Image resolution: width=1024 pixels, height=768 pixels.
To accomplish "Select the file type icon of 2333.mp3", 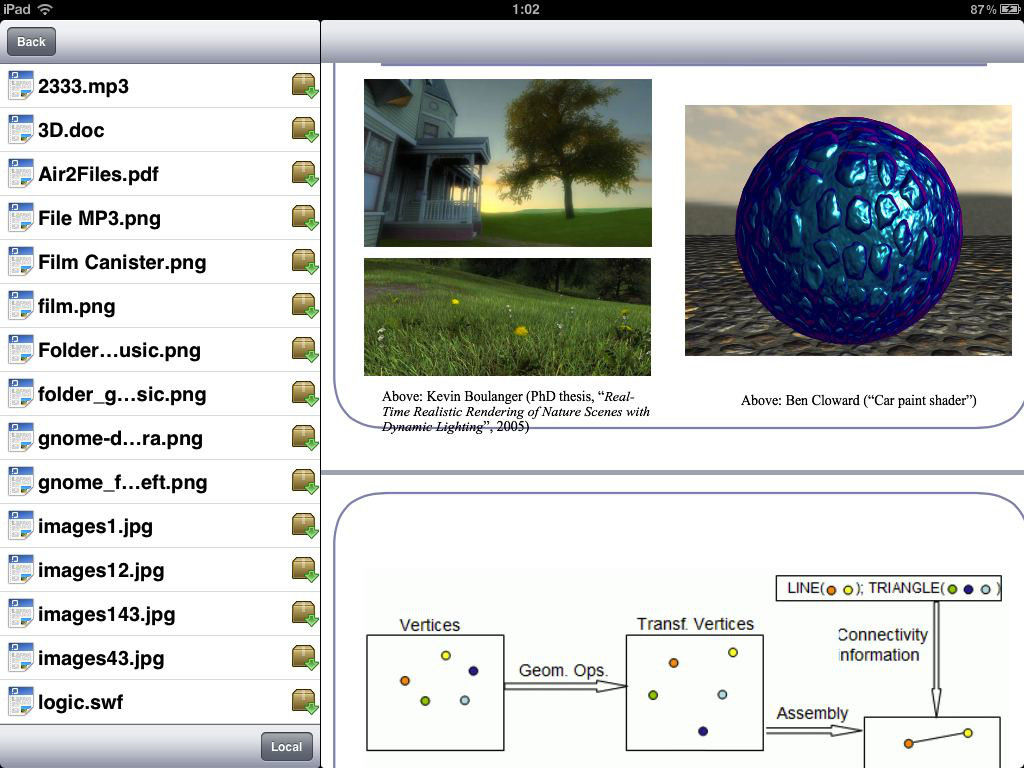I will (x=20, y=86).
